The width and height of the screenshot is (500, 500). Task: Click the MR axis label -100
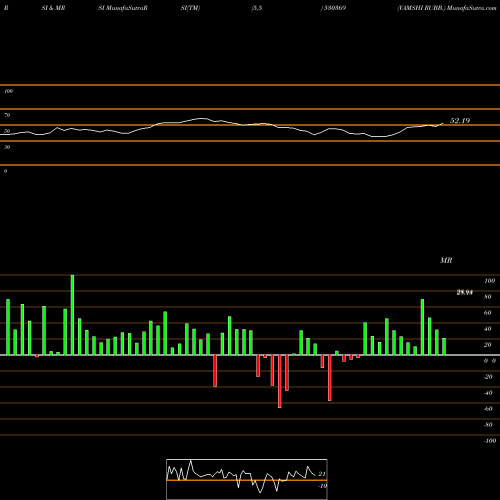[490, 441]
